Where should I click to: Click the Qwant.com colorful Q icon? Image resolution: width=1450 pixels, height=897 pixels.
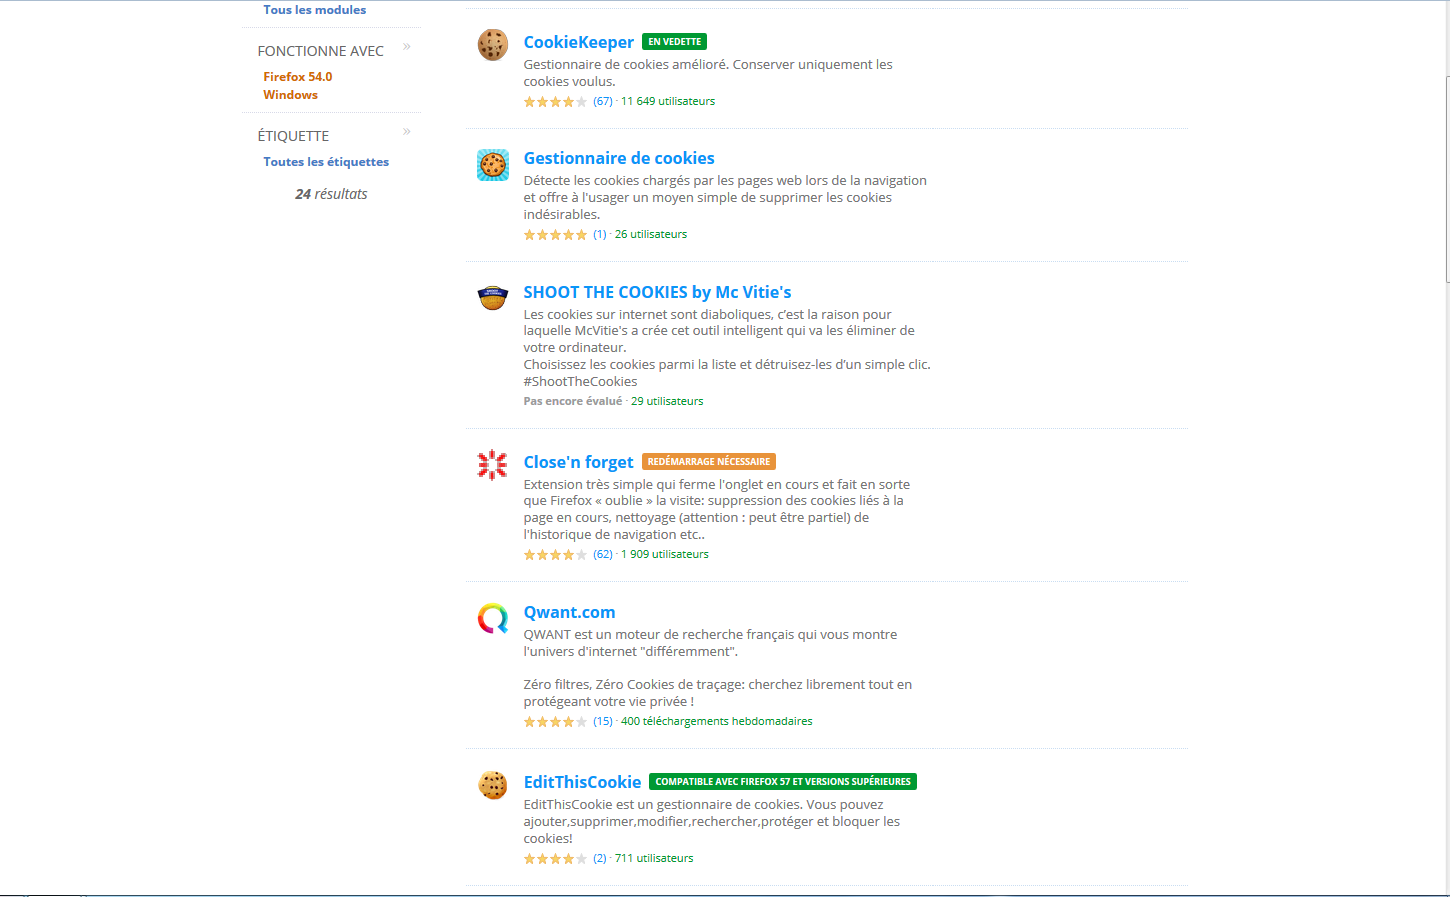pos(492,619)
